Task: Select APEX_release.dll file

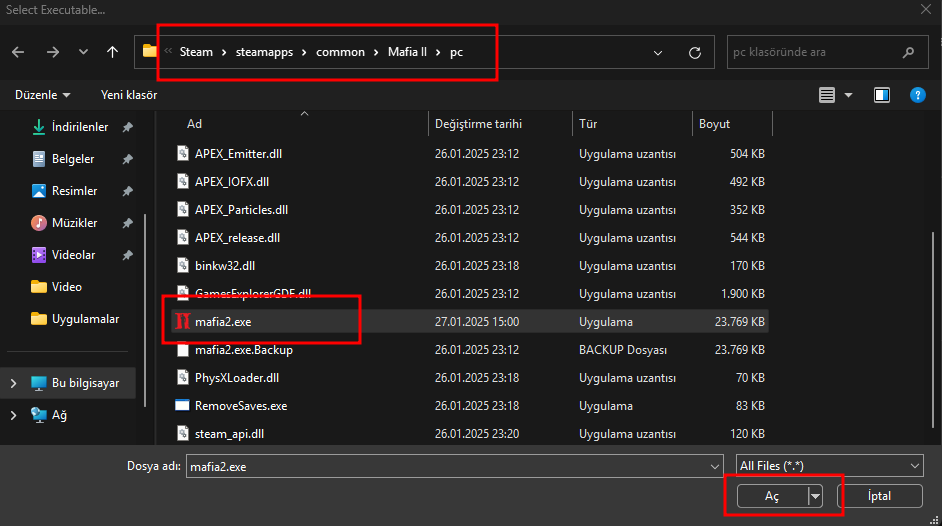Action: [x=237, y=238]
